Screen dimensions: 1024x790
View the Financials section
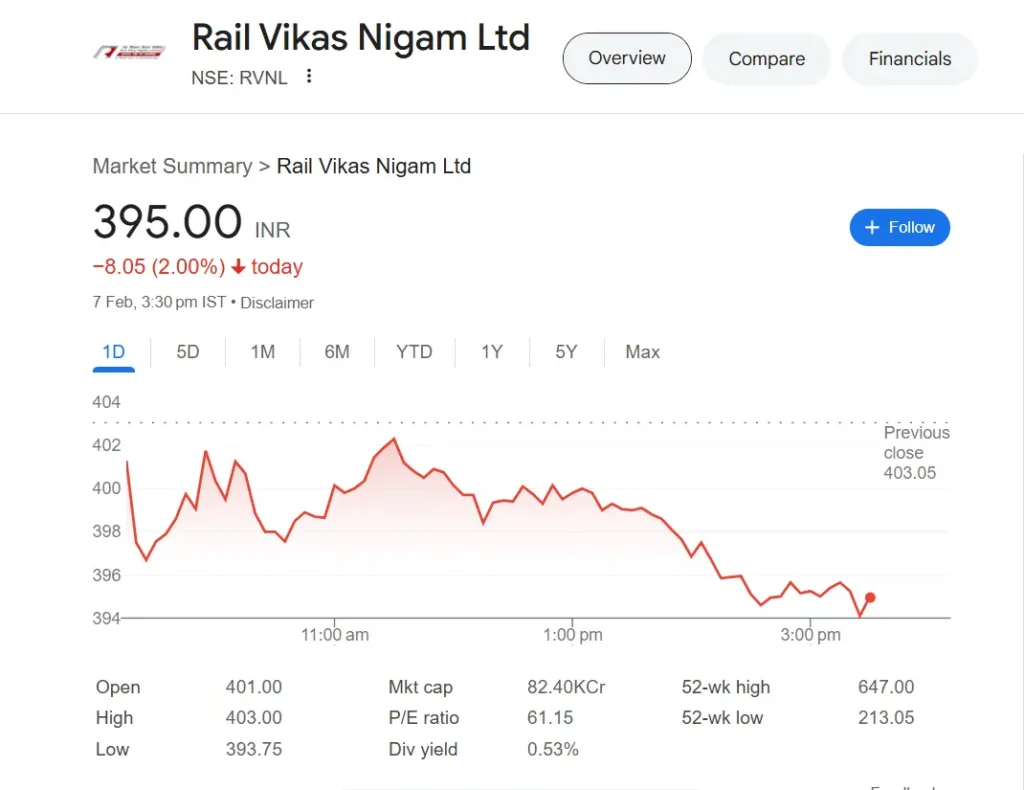(909, 59)
